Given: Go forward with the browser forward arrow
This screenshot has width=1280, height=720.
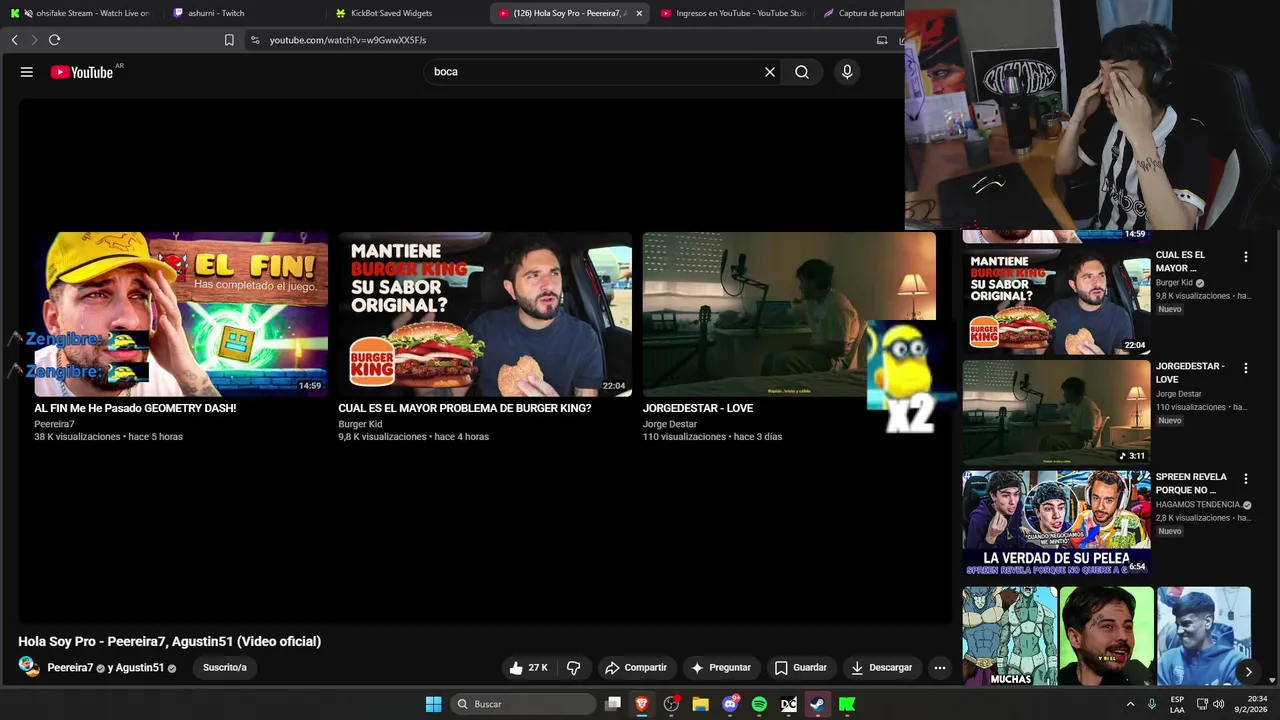Looking at the screenshot, I should [x=34, y=40].
